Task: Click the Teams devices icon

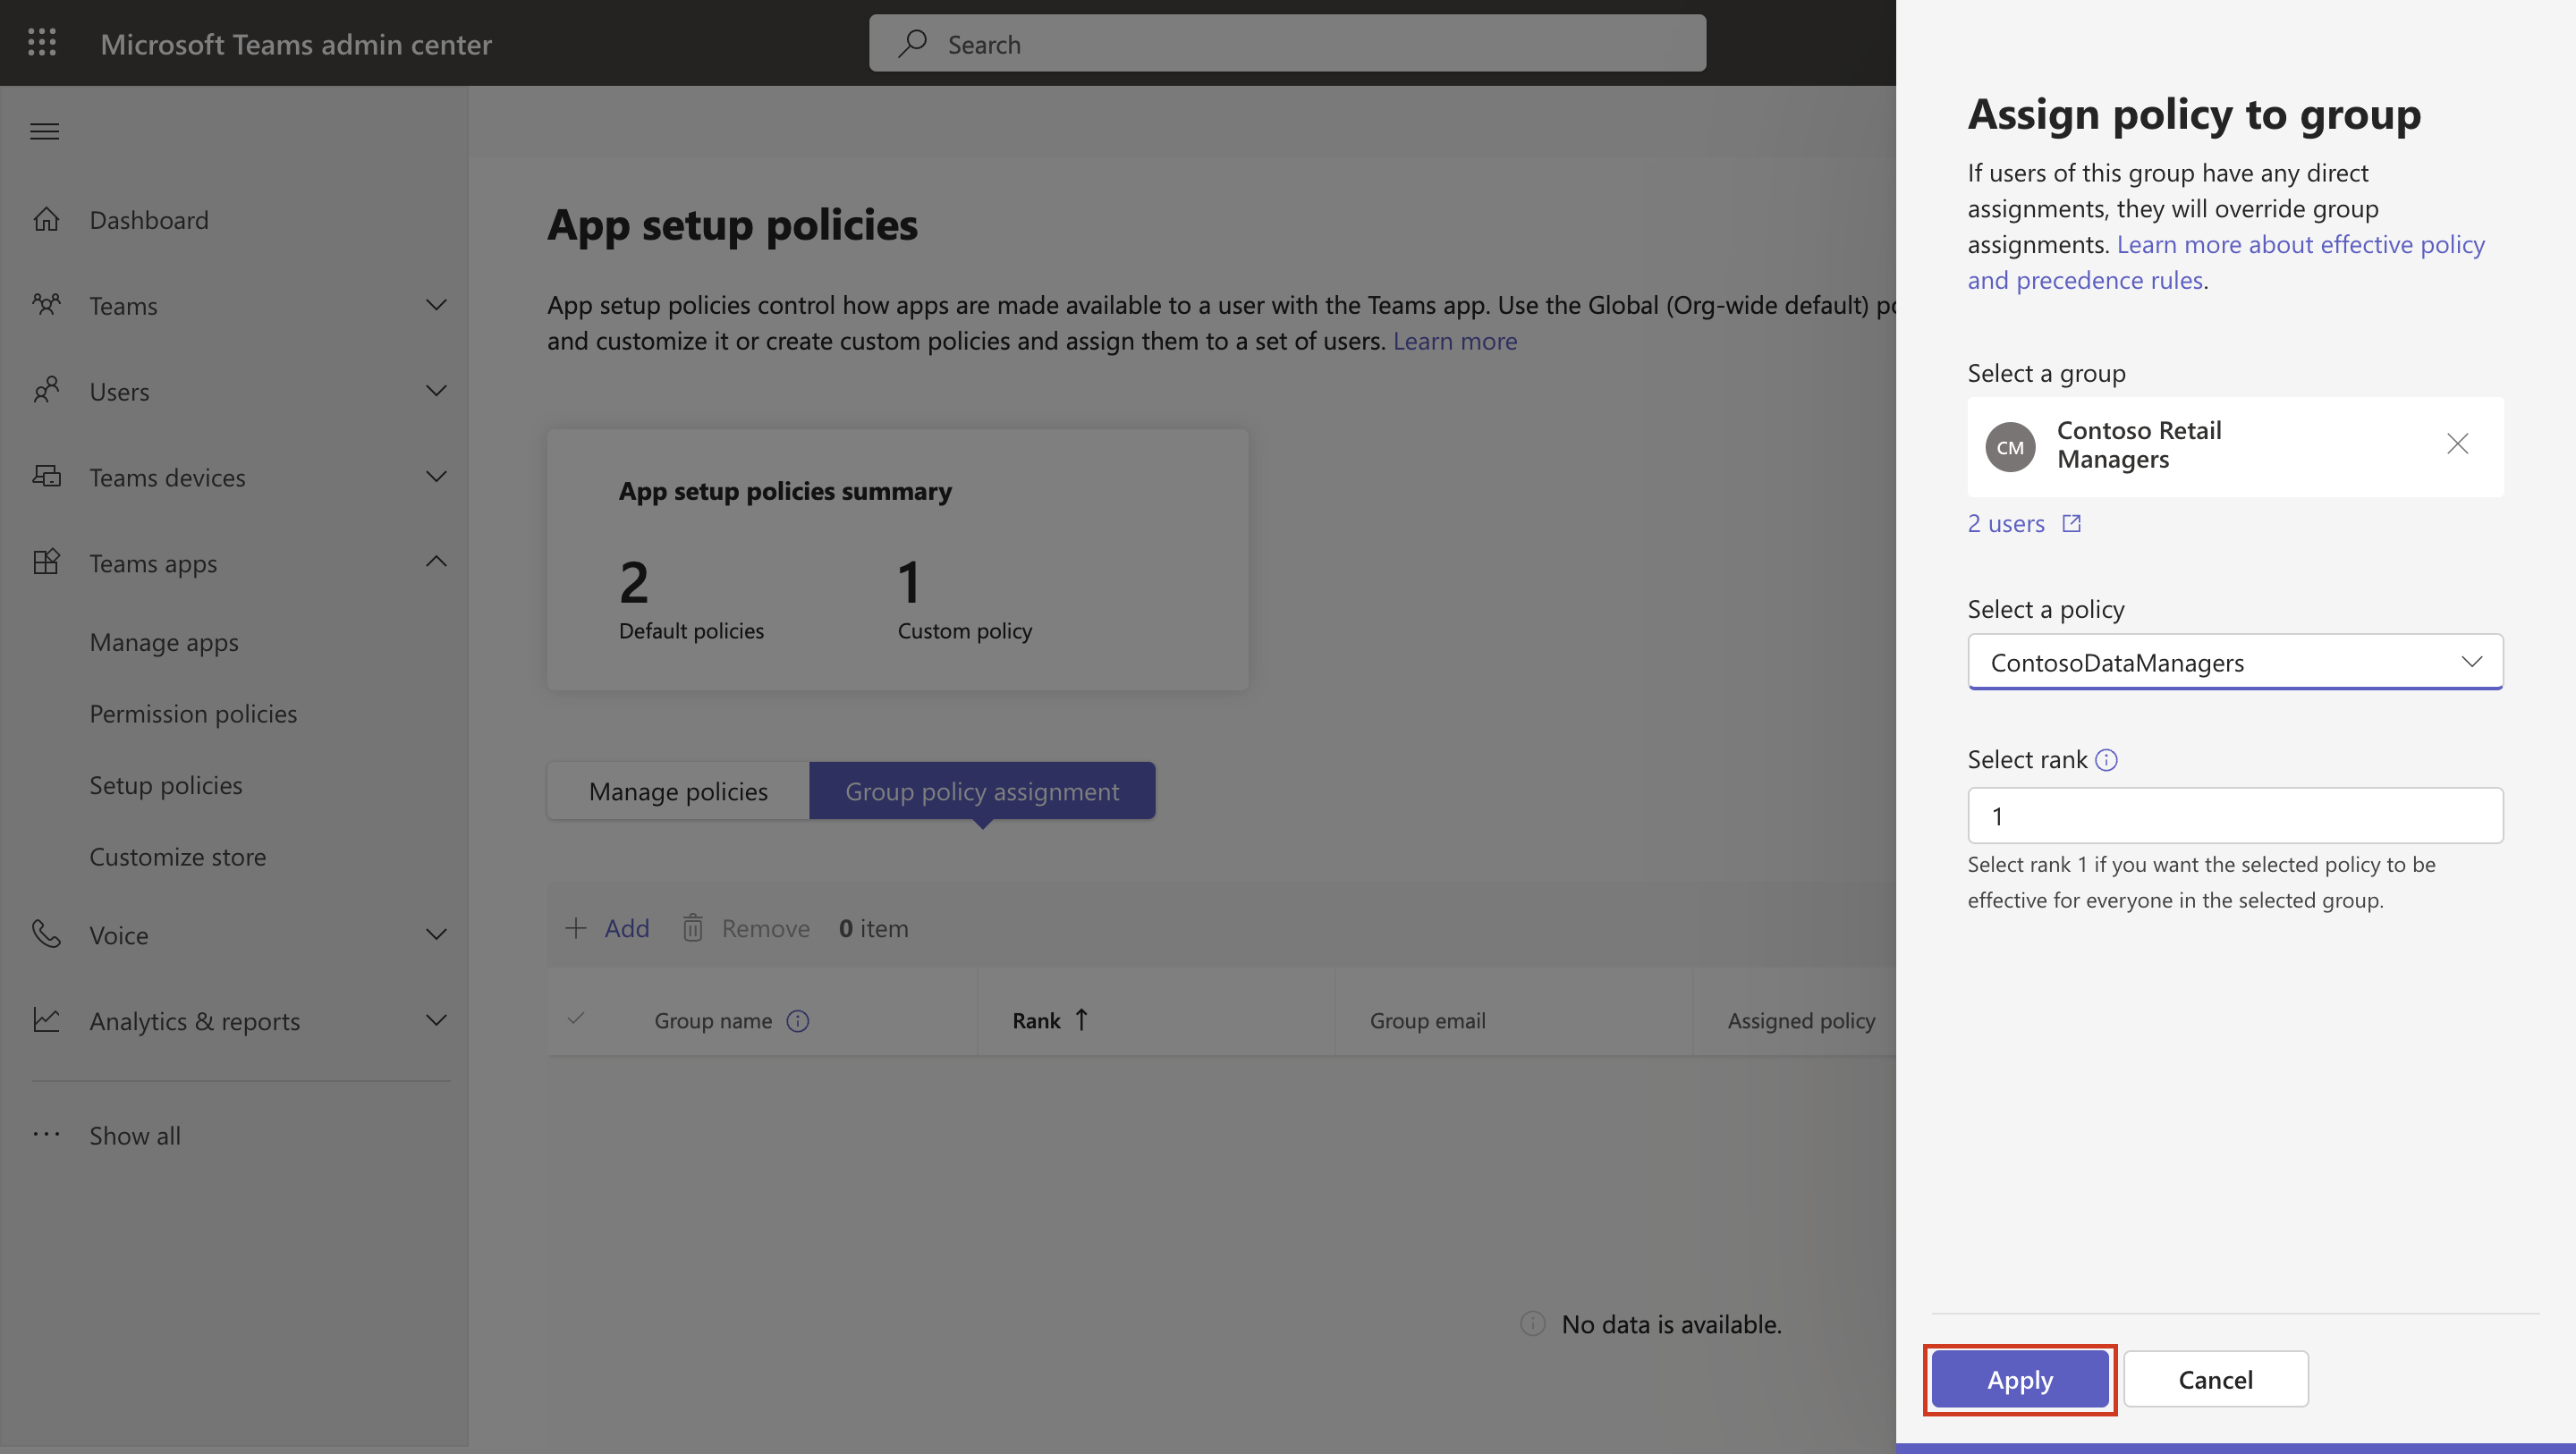Action: 46,476
